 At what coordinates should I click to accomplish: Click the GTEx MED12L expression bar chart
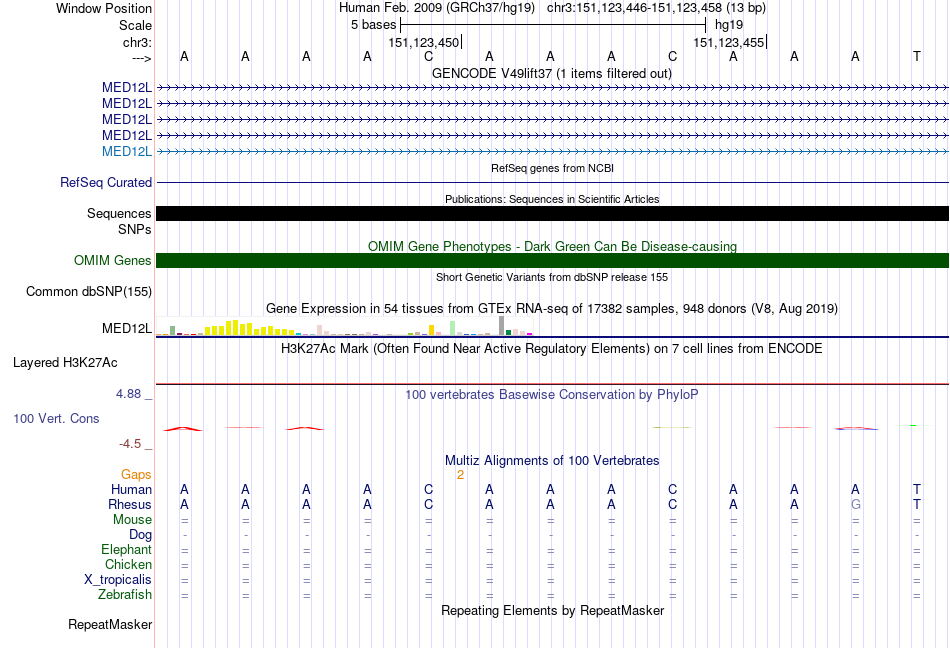tap(344, 326)
